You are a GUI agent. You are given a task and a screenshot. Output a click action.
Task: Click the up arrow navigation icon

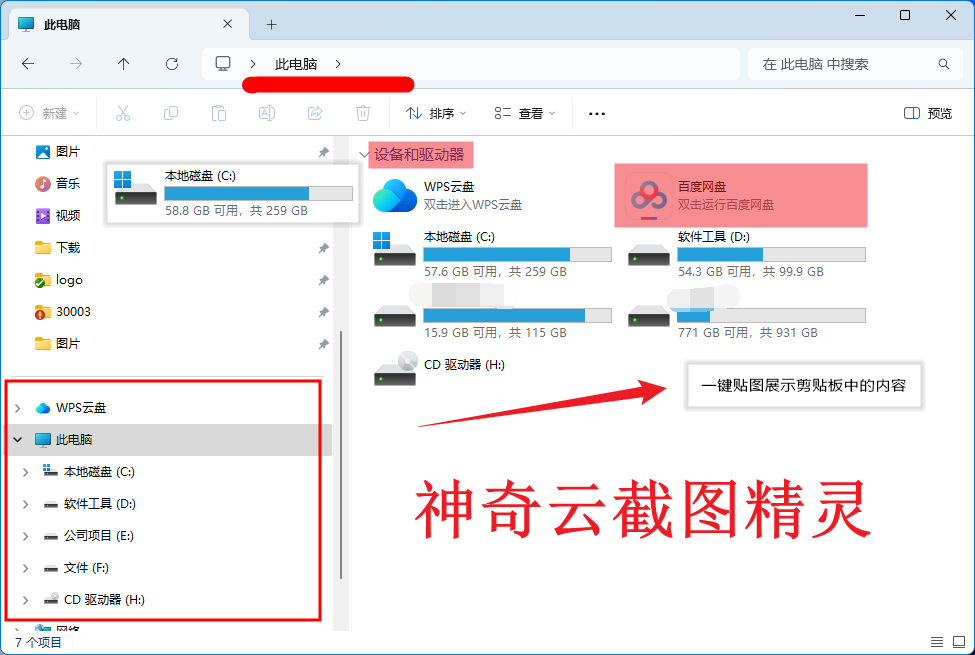click(x=123, y=64)
